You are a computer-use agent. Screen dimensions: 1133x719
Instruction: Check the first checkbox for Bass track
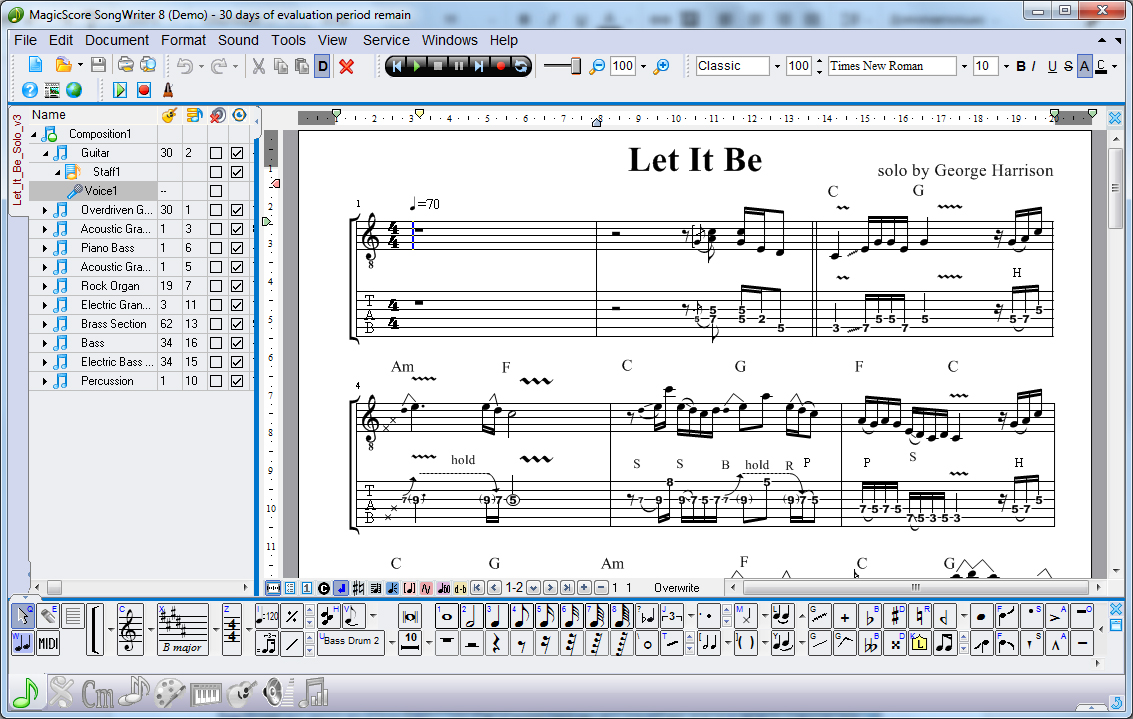click(x=215, y=343)
